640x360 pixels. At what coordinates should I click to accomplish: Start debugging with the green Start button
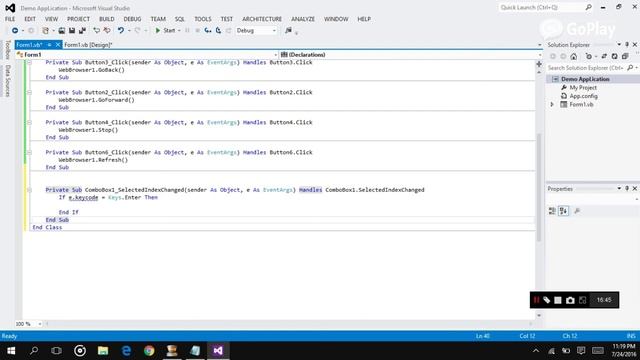165,31
